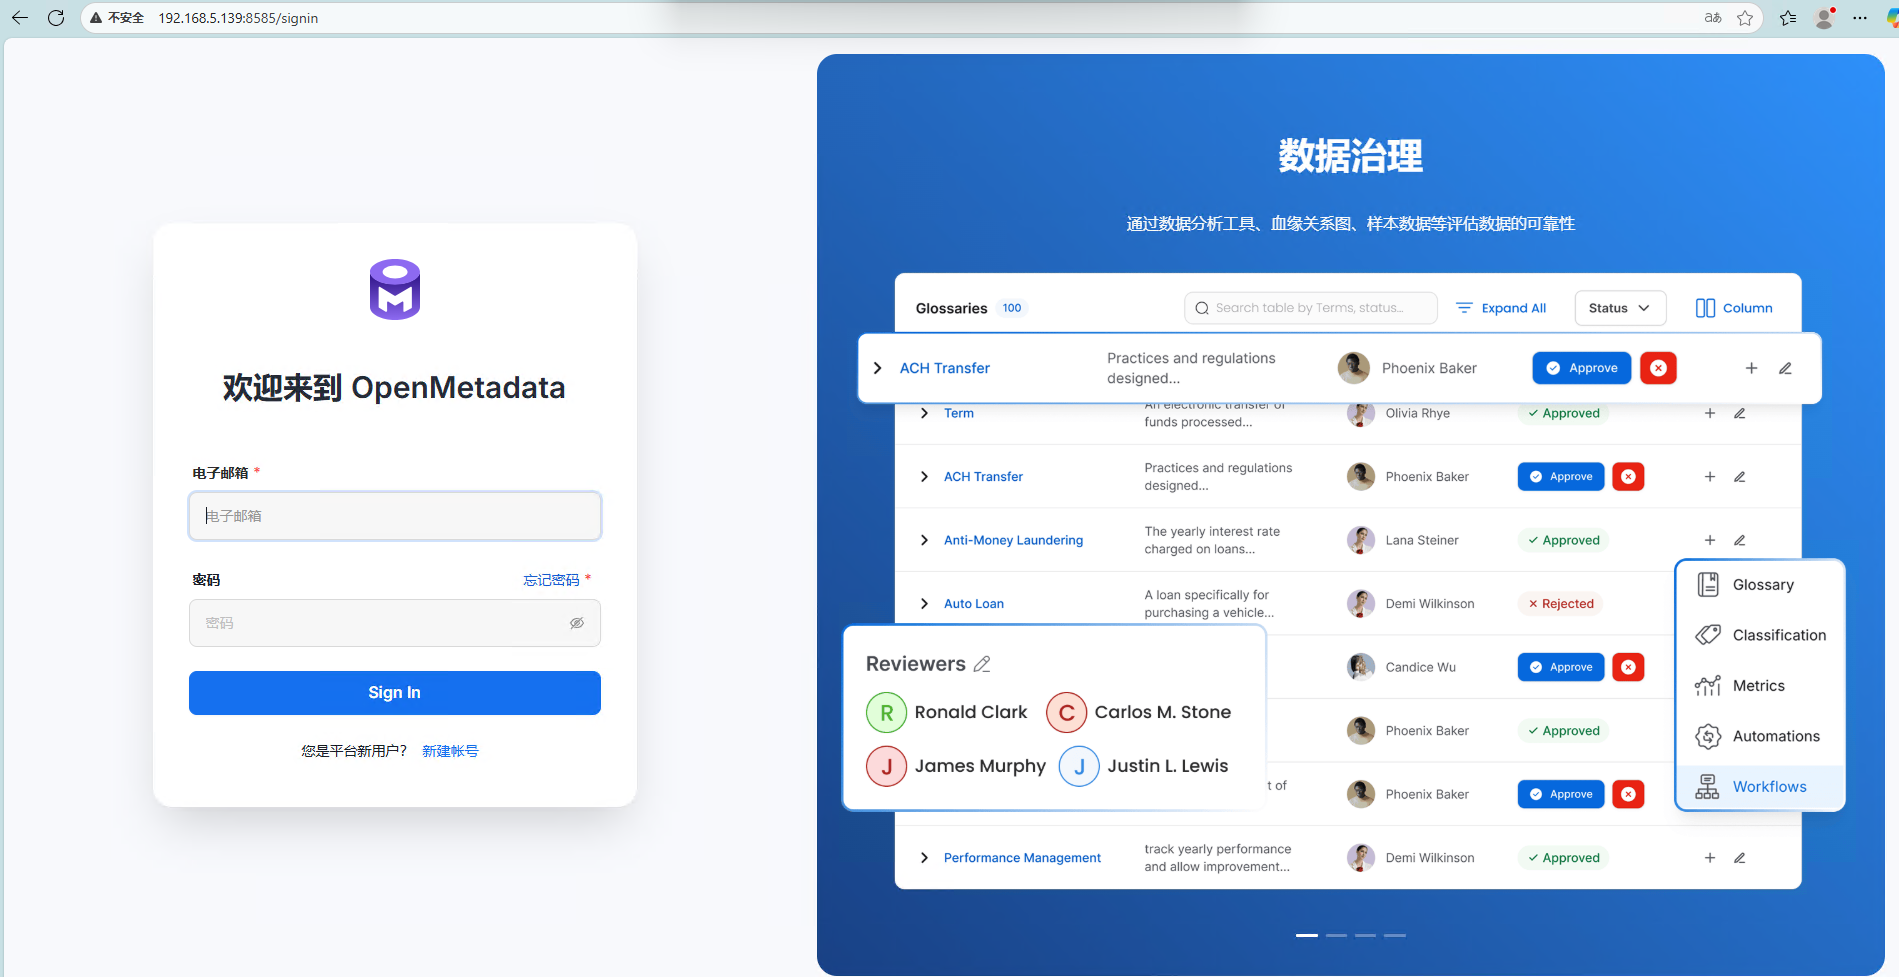Viewport: 1899px width, 977px height.
Task: Select Automations in the side menu
Action: click(x=1760, y=736)
